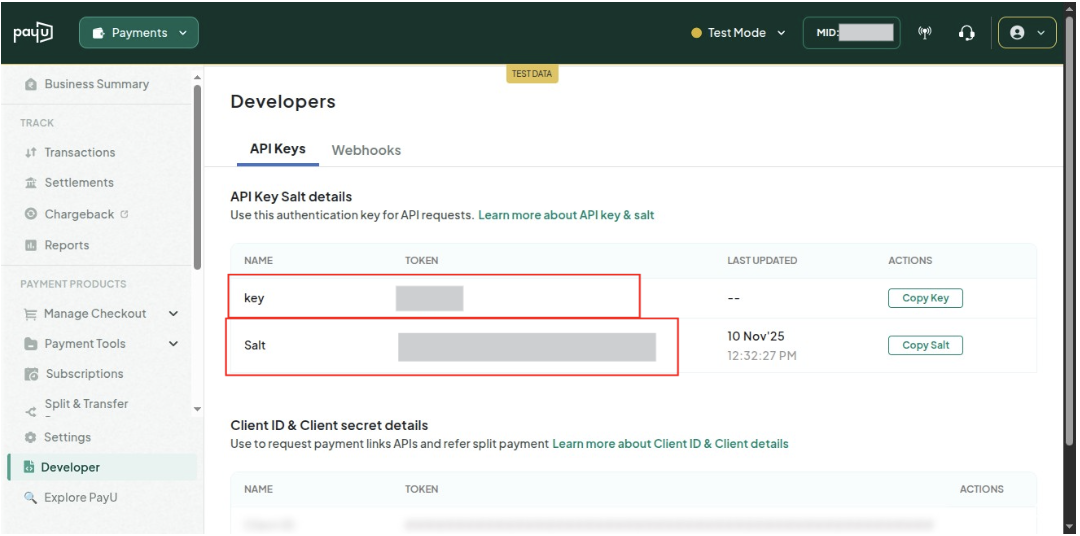Open the Test Mode dropdown

pyautogui.click(x=738, y=32)
